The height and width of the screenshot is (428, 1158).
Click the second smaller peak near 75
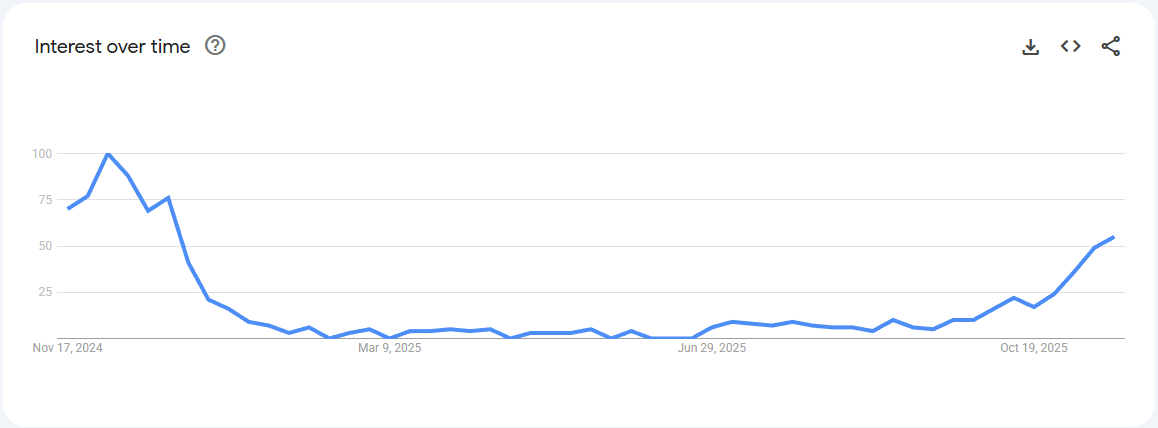pos(168,197)
